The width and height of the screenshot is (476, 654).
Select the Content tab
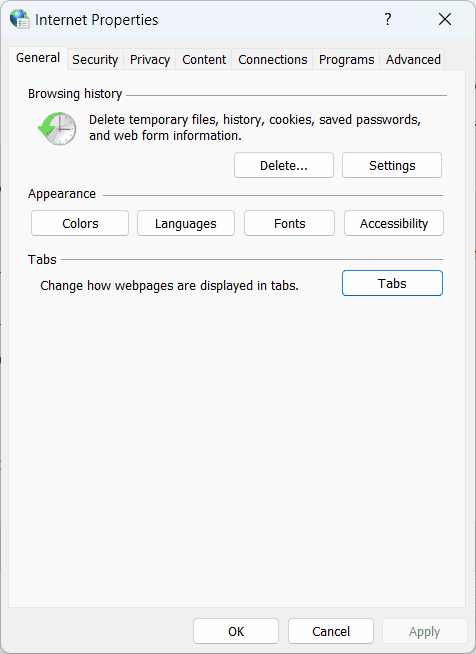(x=204, y=60)
